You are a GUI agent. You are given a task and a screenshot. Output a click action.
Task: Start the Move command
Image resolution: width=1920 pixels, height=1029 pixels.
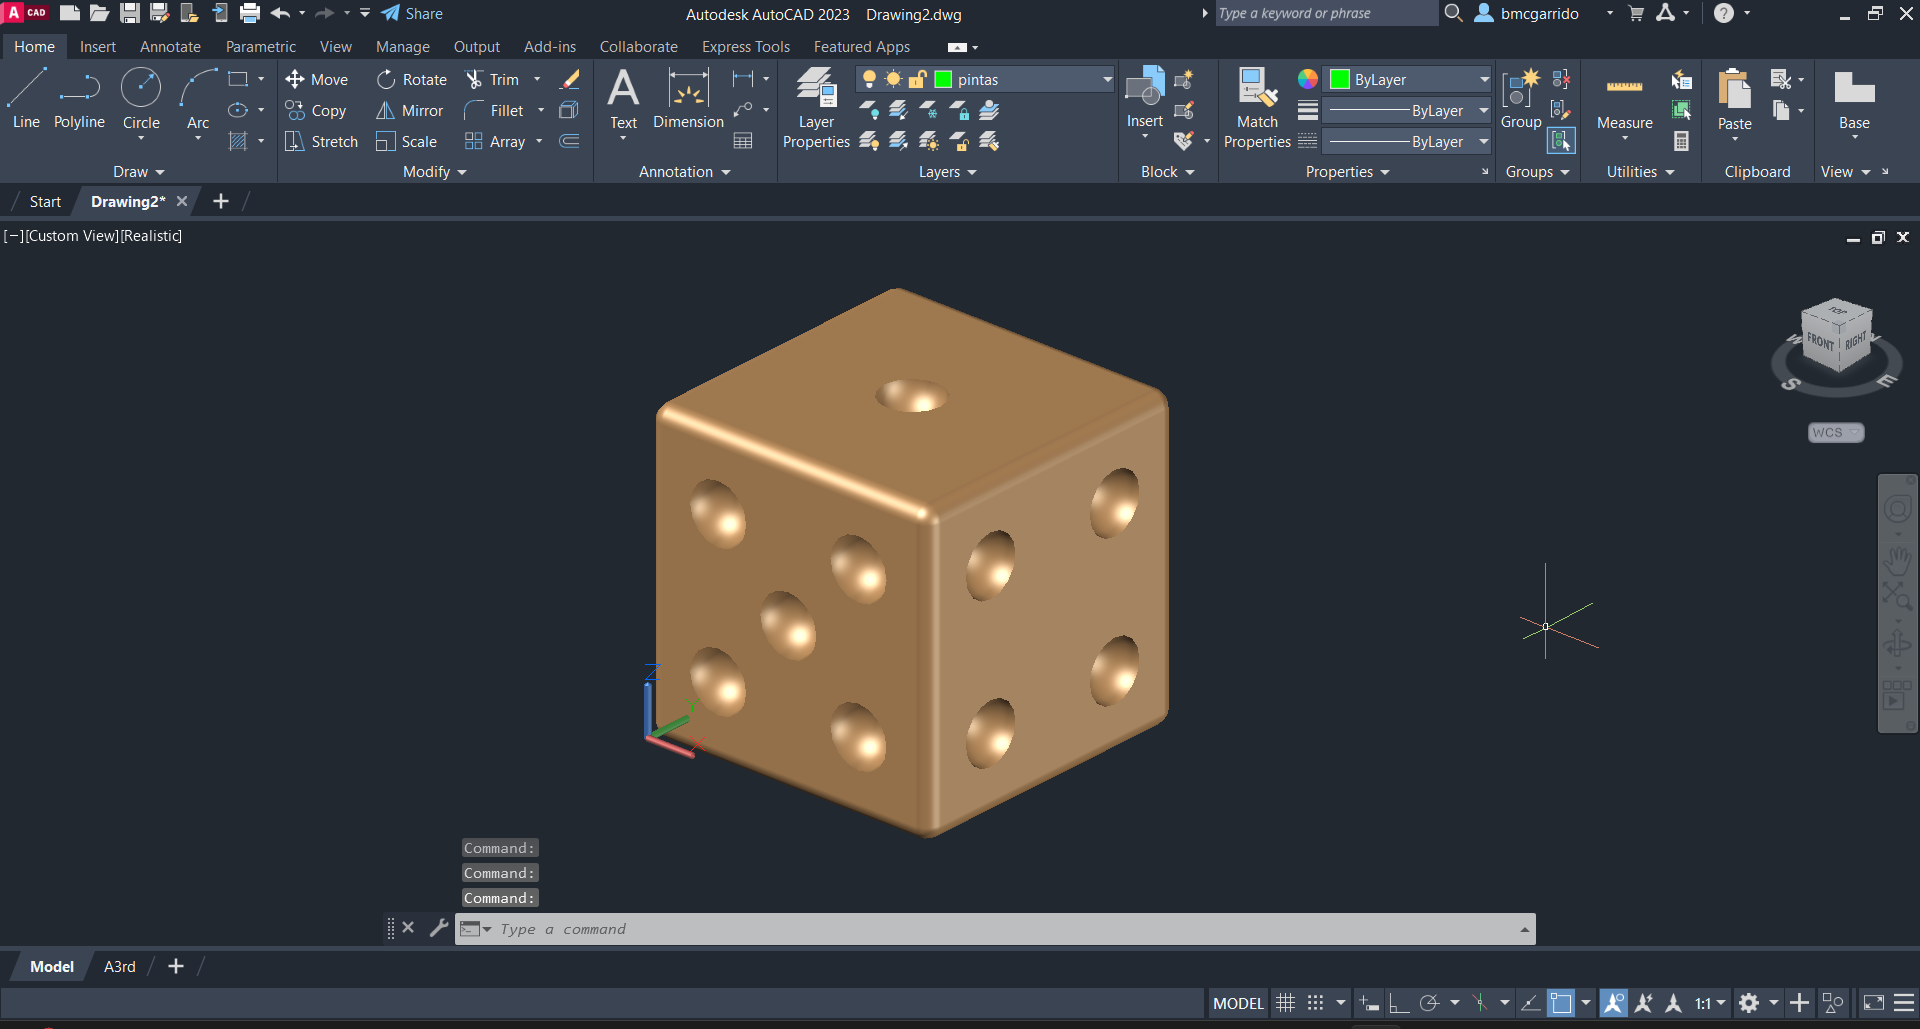316,79
